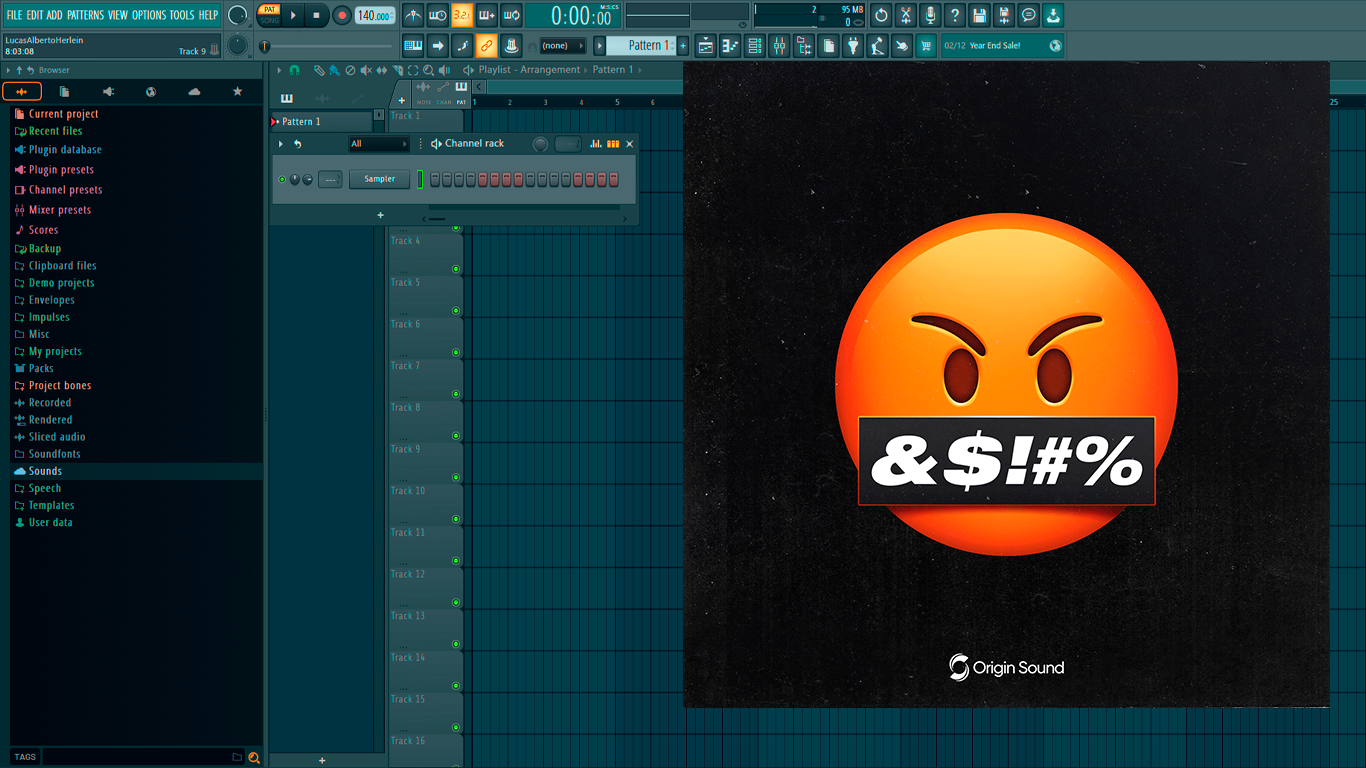
Task: Toggle the playlist snap magnet icon
Action: 294,70
